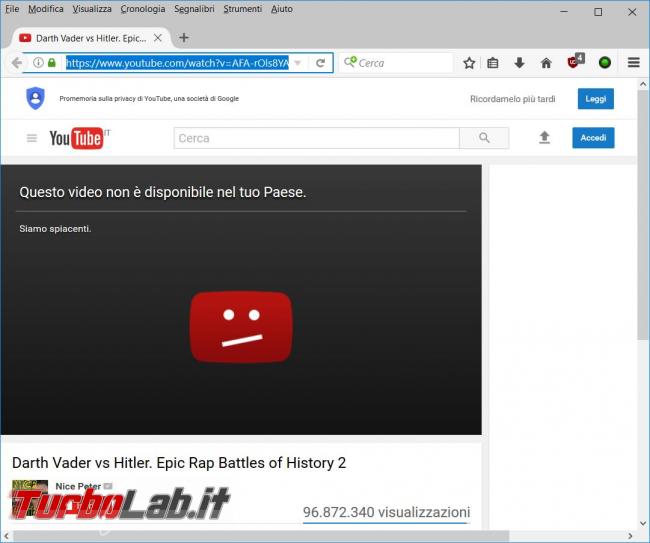Maximize the browser window

[x=598, y=12]
